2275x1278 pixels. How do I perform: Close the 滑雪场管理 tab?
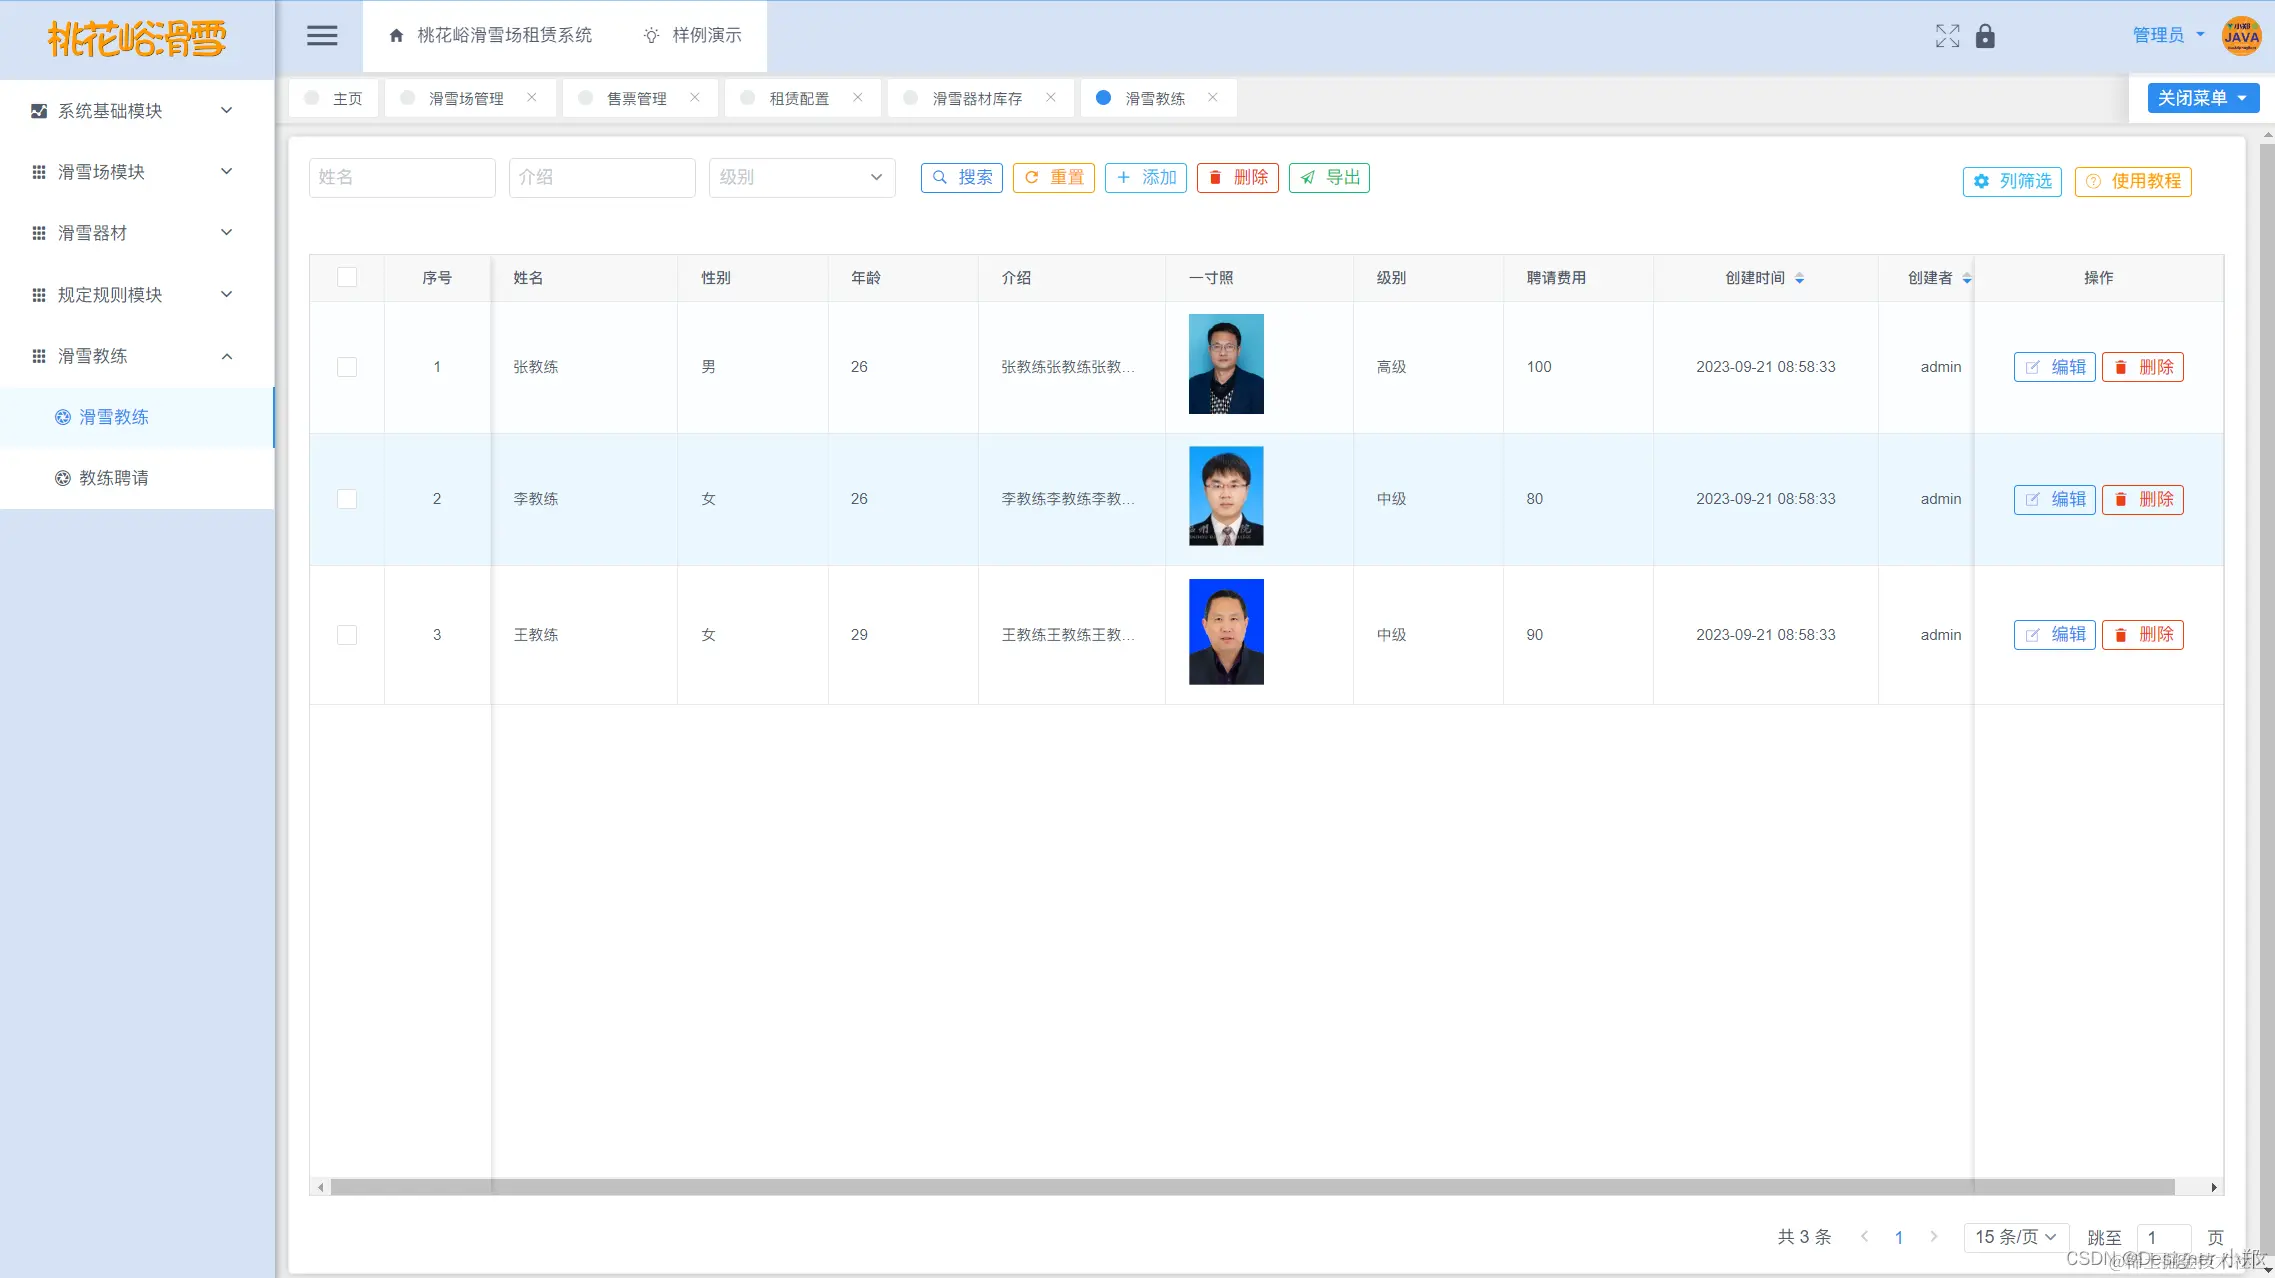pos(532,97)
